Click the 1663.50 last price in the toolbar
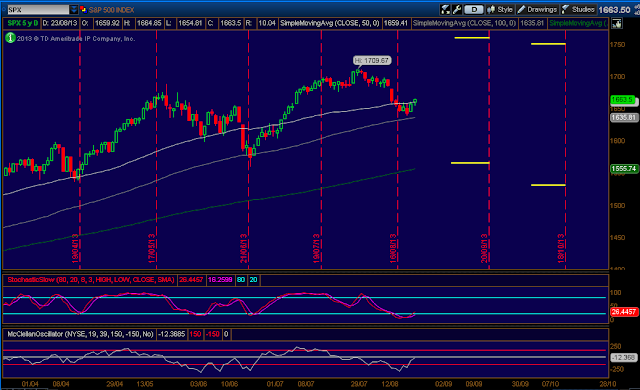Screen dimensions: 640x390 [x=615, y=10]
